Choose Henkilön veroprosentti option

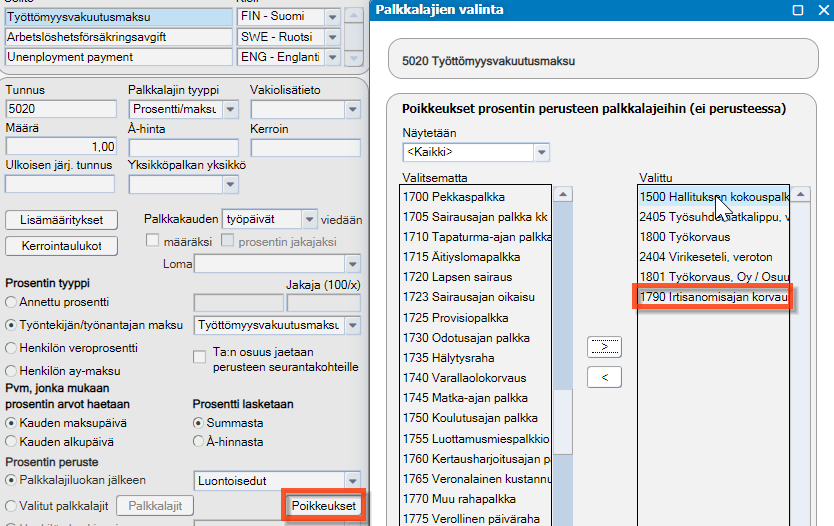point(11,348)
